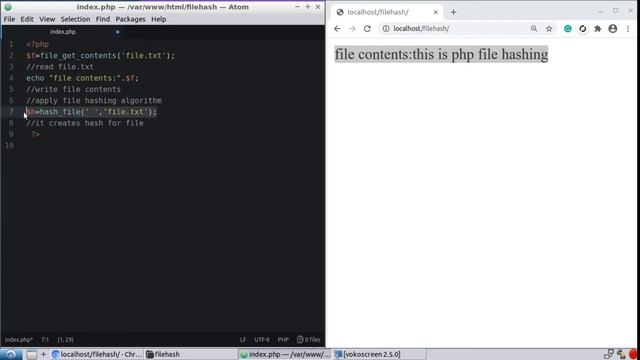Click the 7:1 cursor position indicator
Viewport: 640px width, 360px height.
point(45,340)
